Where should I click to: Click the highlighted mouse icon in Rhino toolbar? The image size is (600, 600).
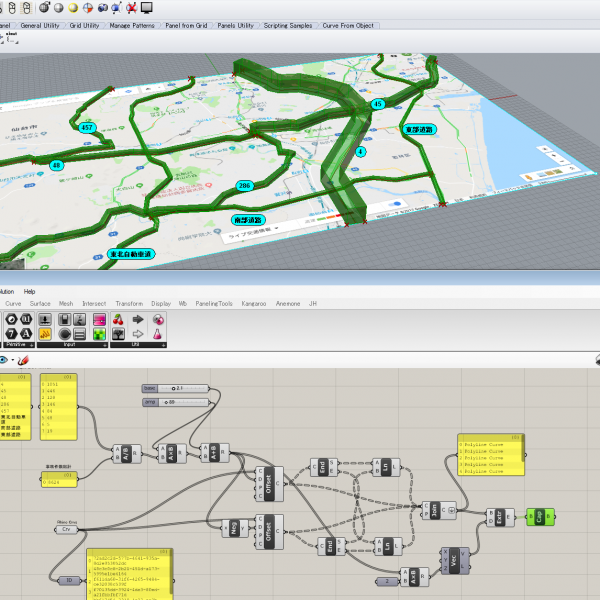click(26, 8)
